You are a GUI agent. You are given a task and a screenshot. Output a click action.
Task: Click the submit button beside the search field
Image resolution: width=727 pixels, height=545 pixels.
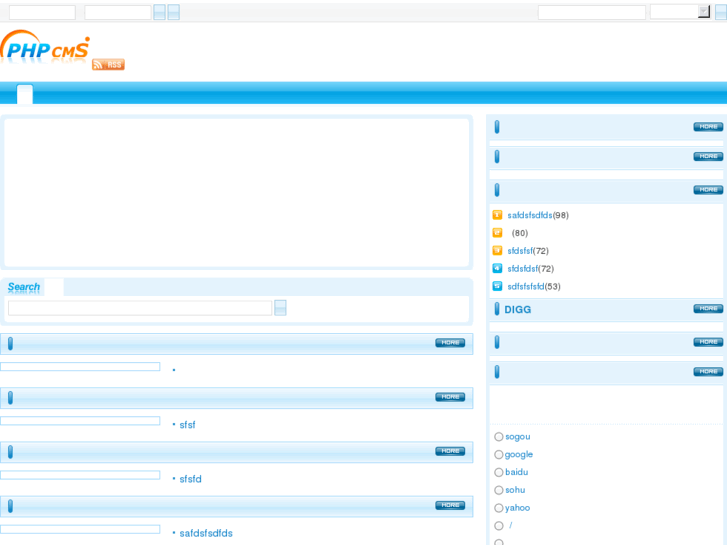(x=280, y=308)
